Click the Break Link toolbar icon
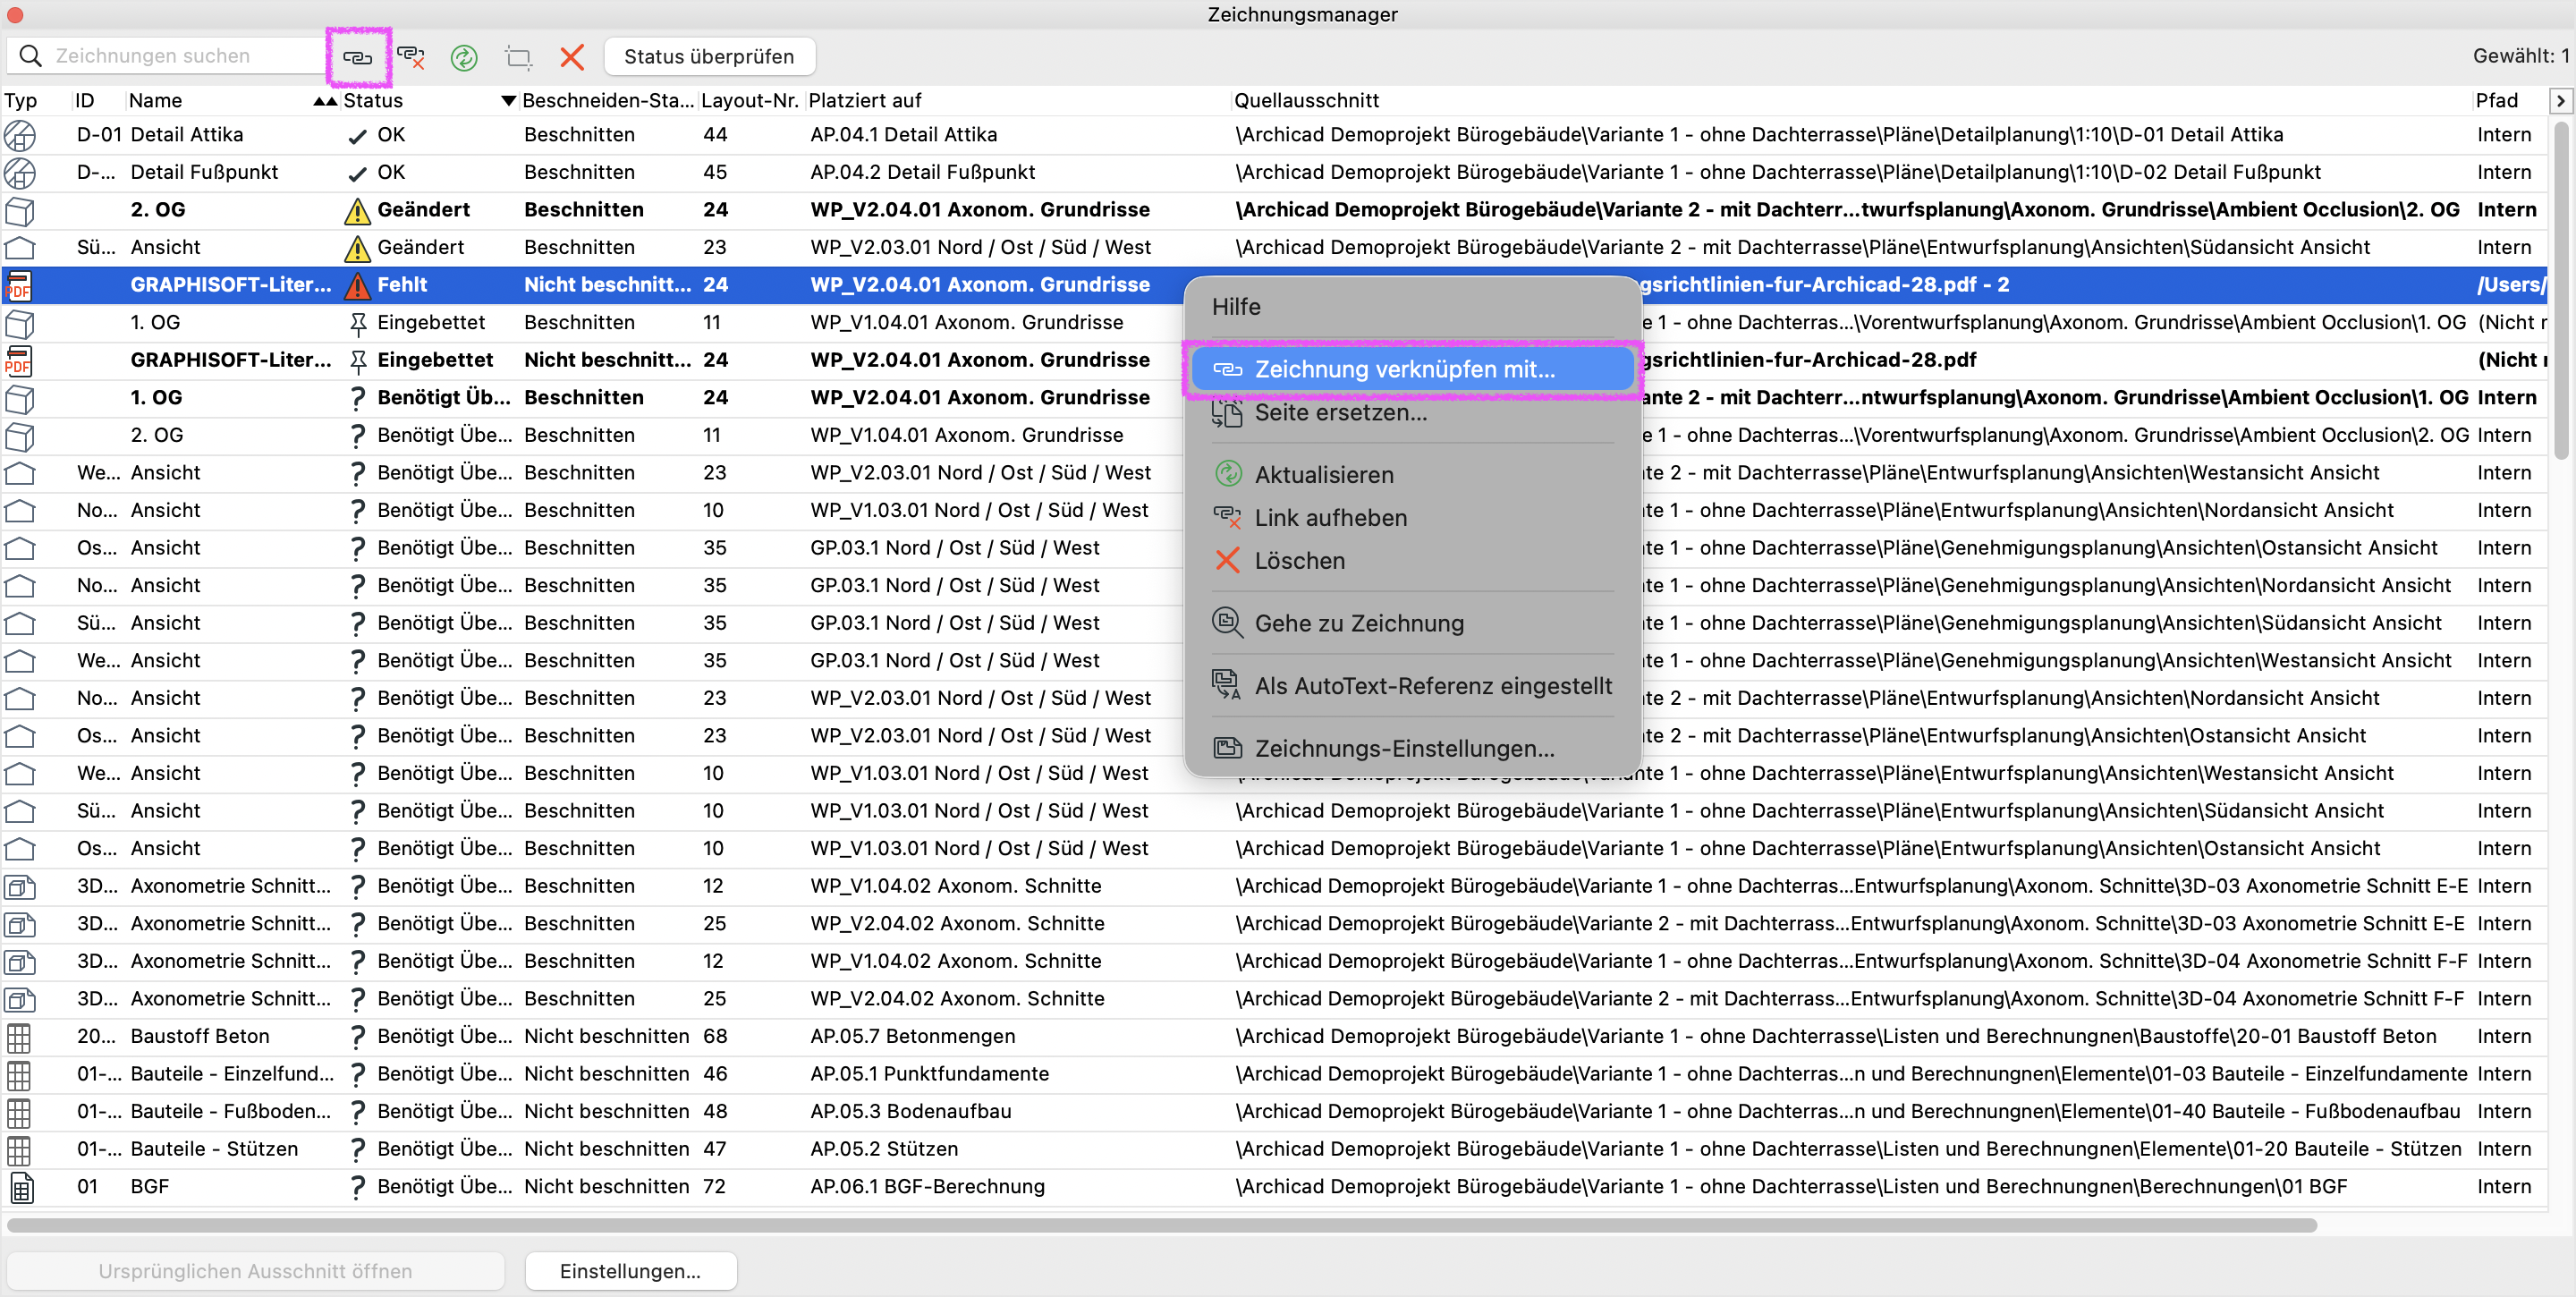The image size is (2576, 1297). click(411, 57)
